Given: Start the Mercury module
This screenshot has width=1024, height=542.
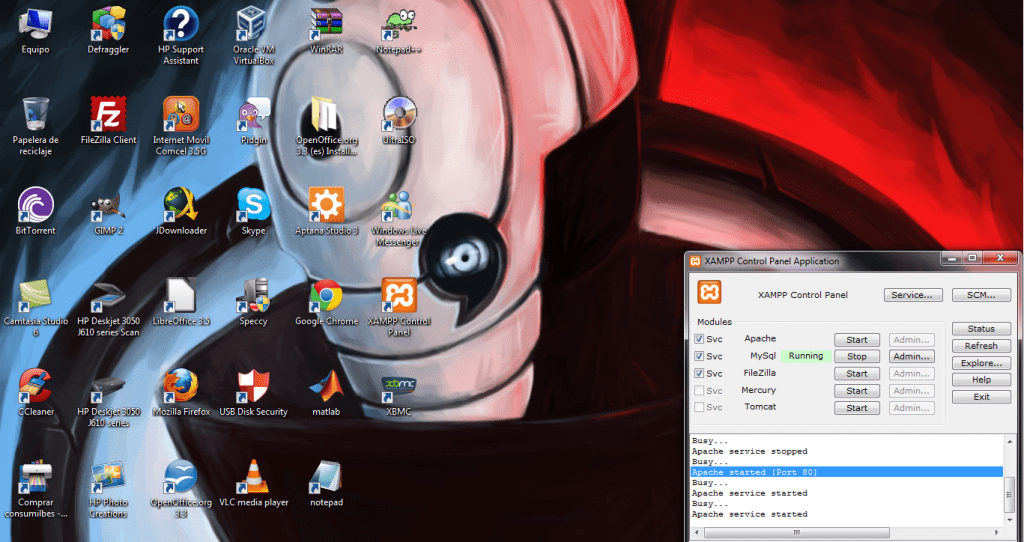Looking at the screenshot, I should coord(857,391).
